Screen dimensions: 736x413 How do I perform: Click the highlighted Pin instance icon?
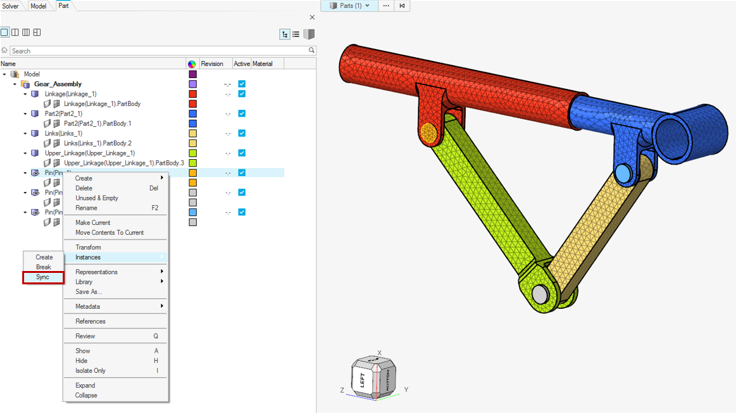pyautogui.click(x=35, y=173)
